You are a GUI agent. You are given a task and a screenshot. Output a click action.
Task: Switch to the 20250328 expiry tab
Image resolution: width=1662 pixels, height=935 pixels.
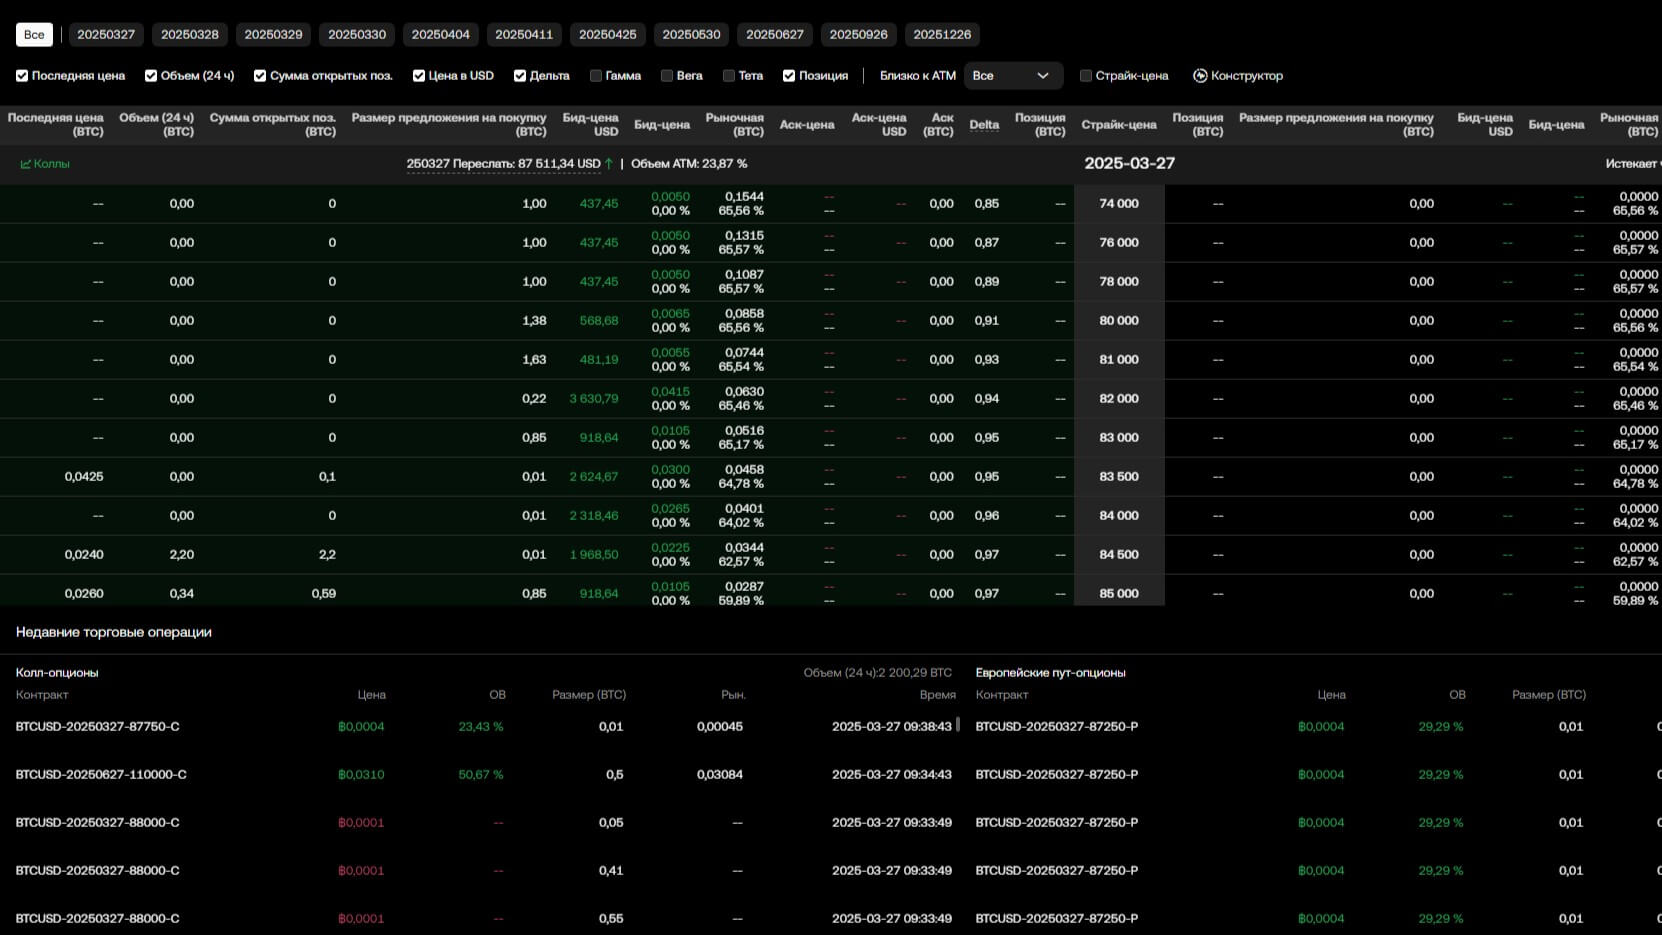point(190,34)
